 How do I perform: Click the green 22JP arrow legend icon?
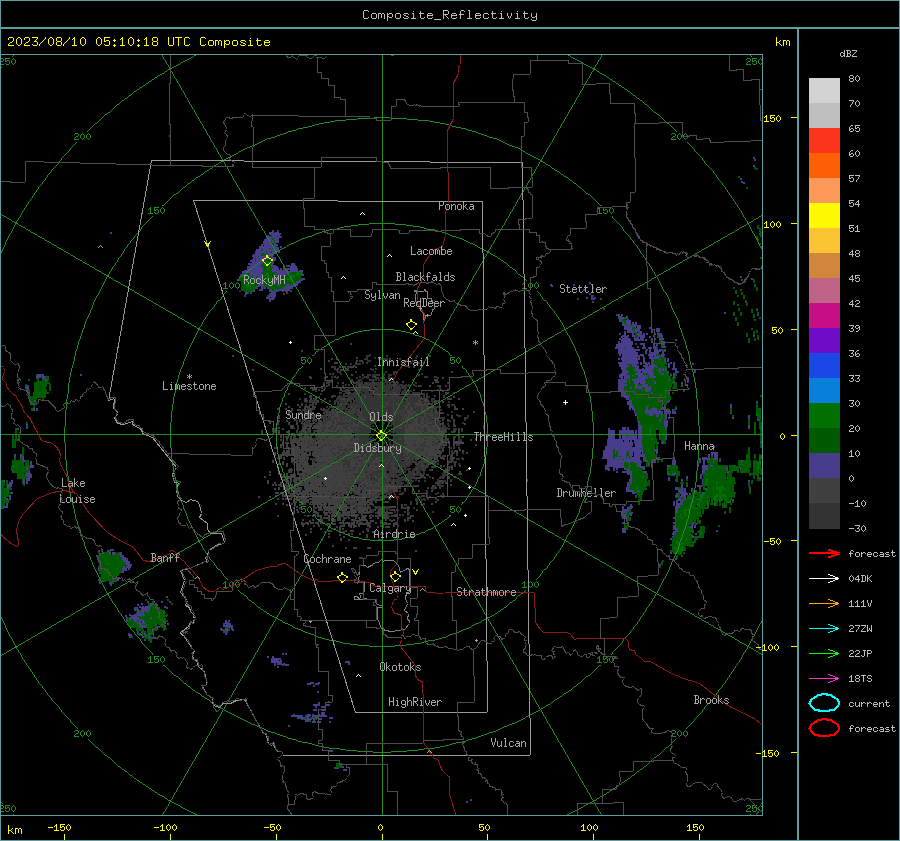(824, 653)
